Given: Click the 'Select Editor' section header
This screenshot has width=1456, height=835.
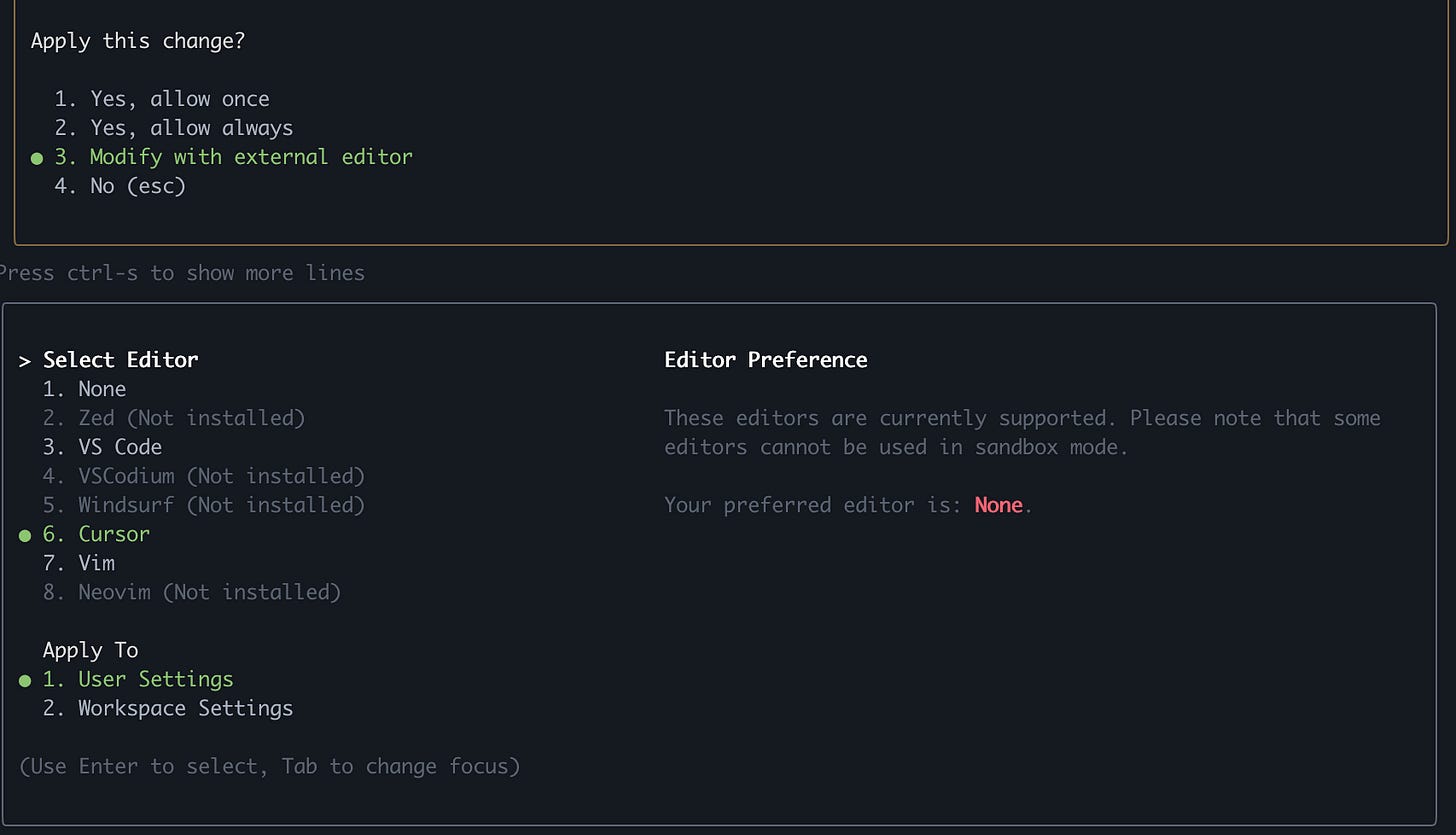Looking at the screenshot, I should coord(121,359).
